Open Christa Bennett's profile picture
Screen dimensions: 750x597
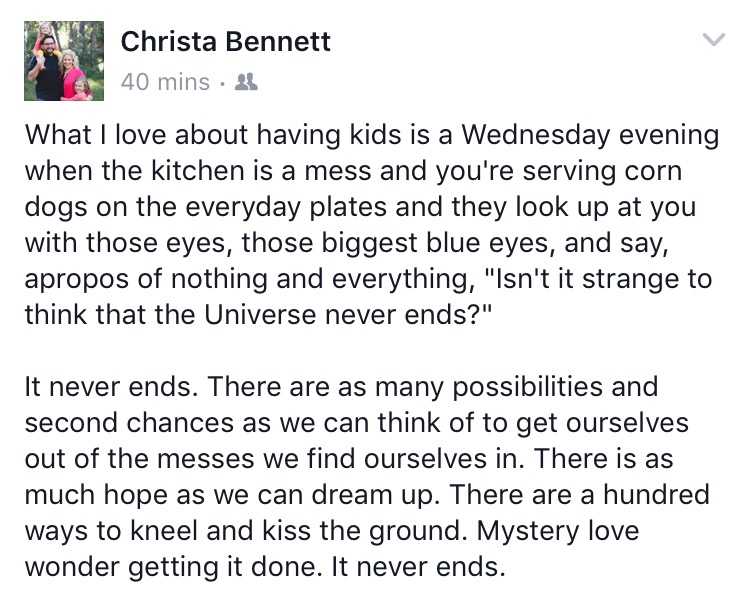64,61
